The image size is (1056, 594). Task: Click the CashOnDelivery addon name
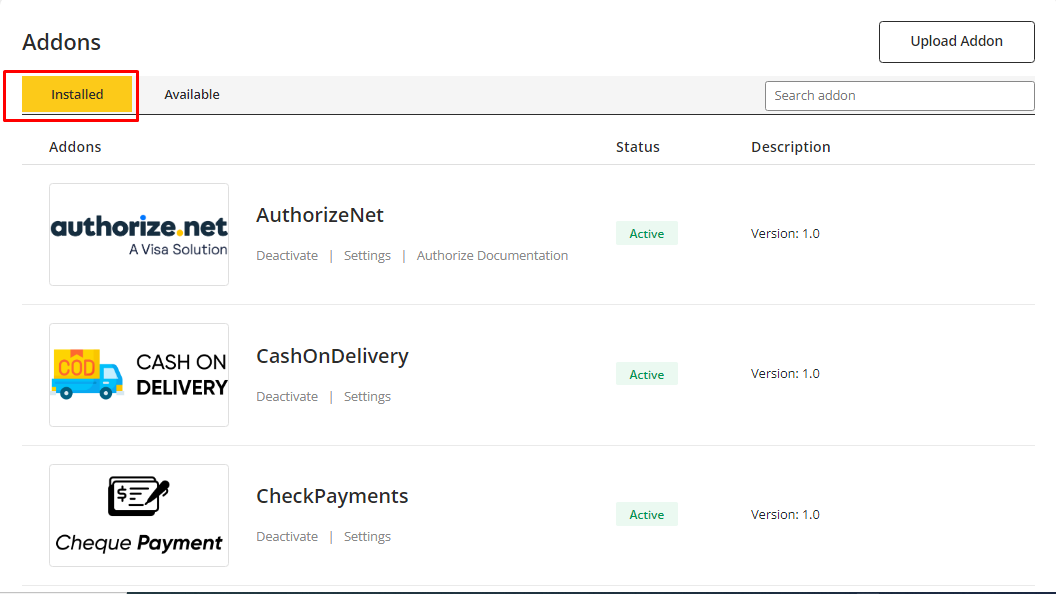pos(332,356)
